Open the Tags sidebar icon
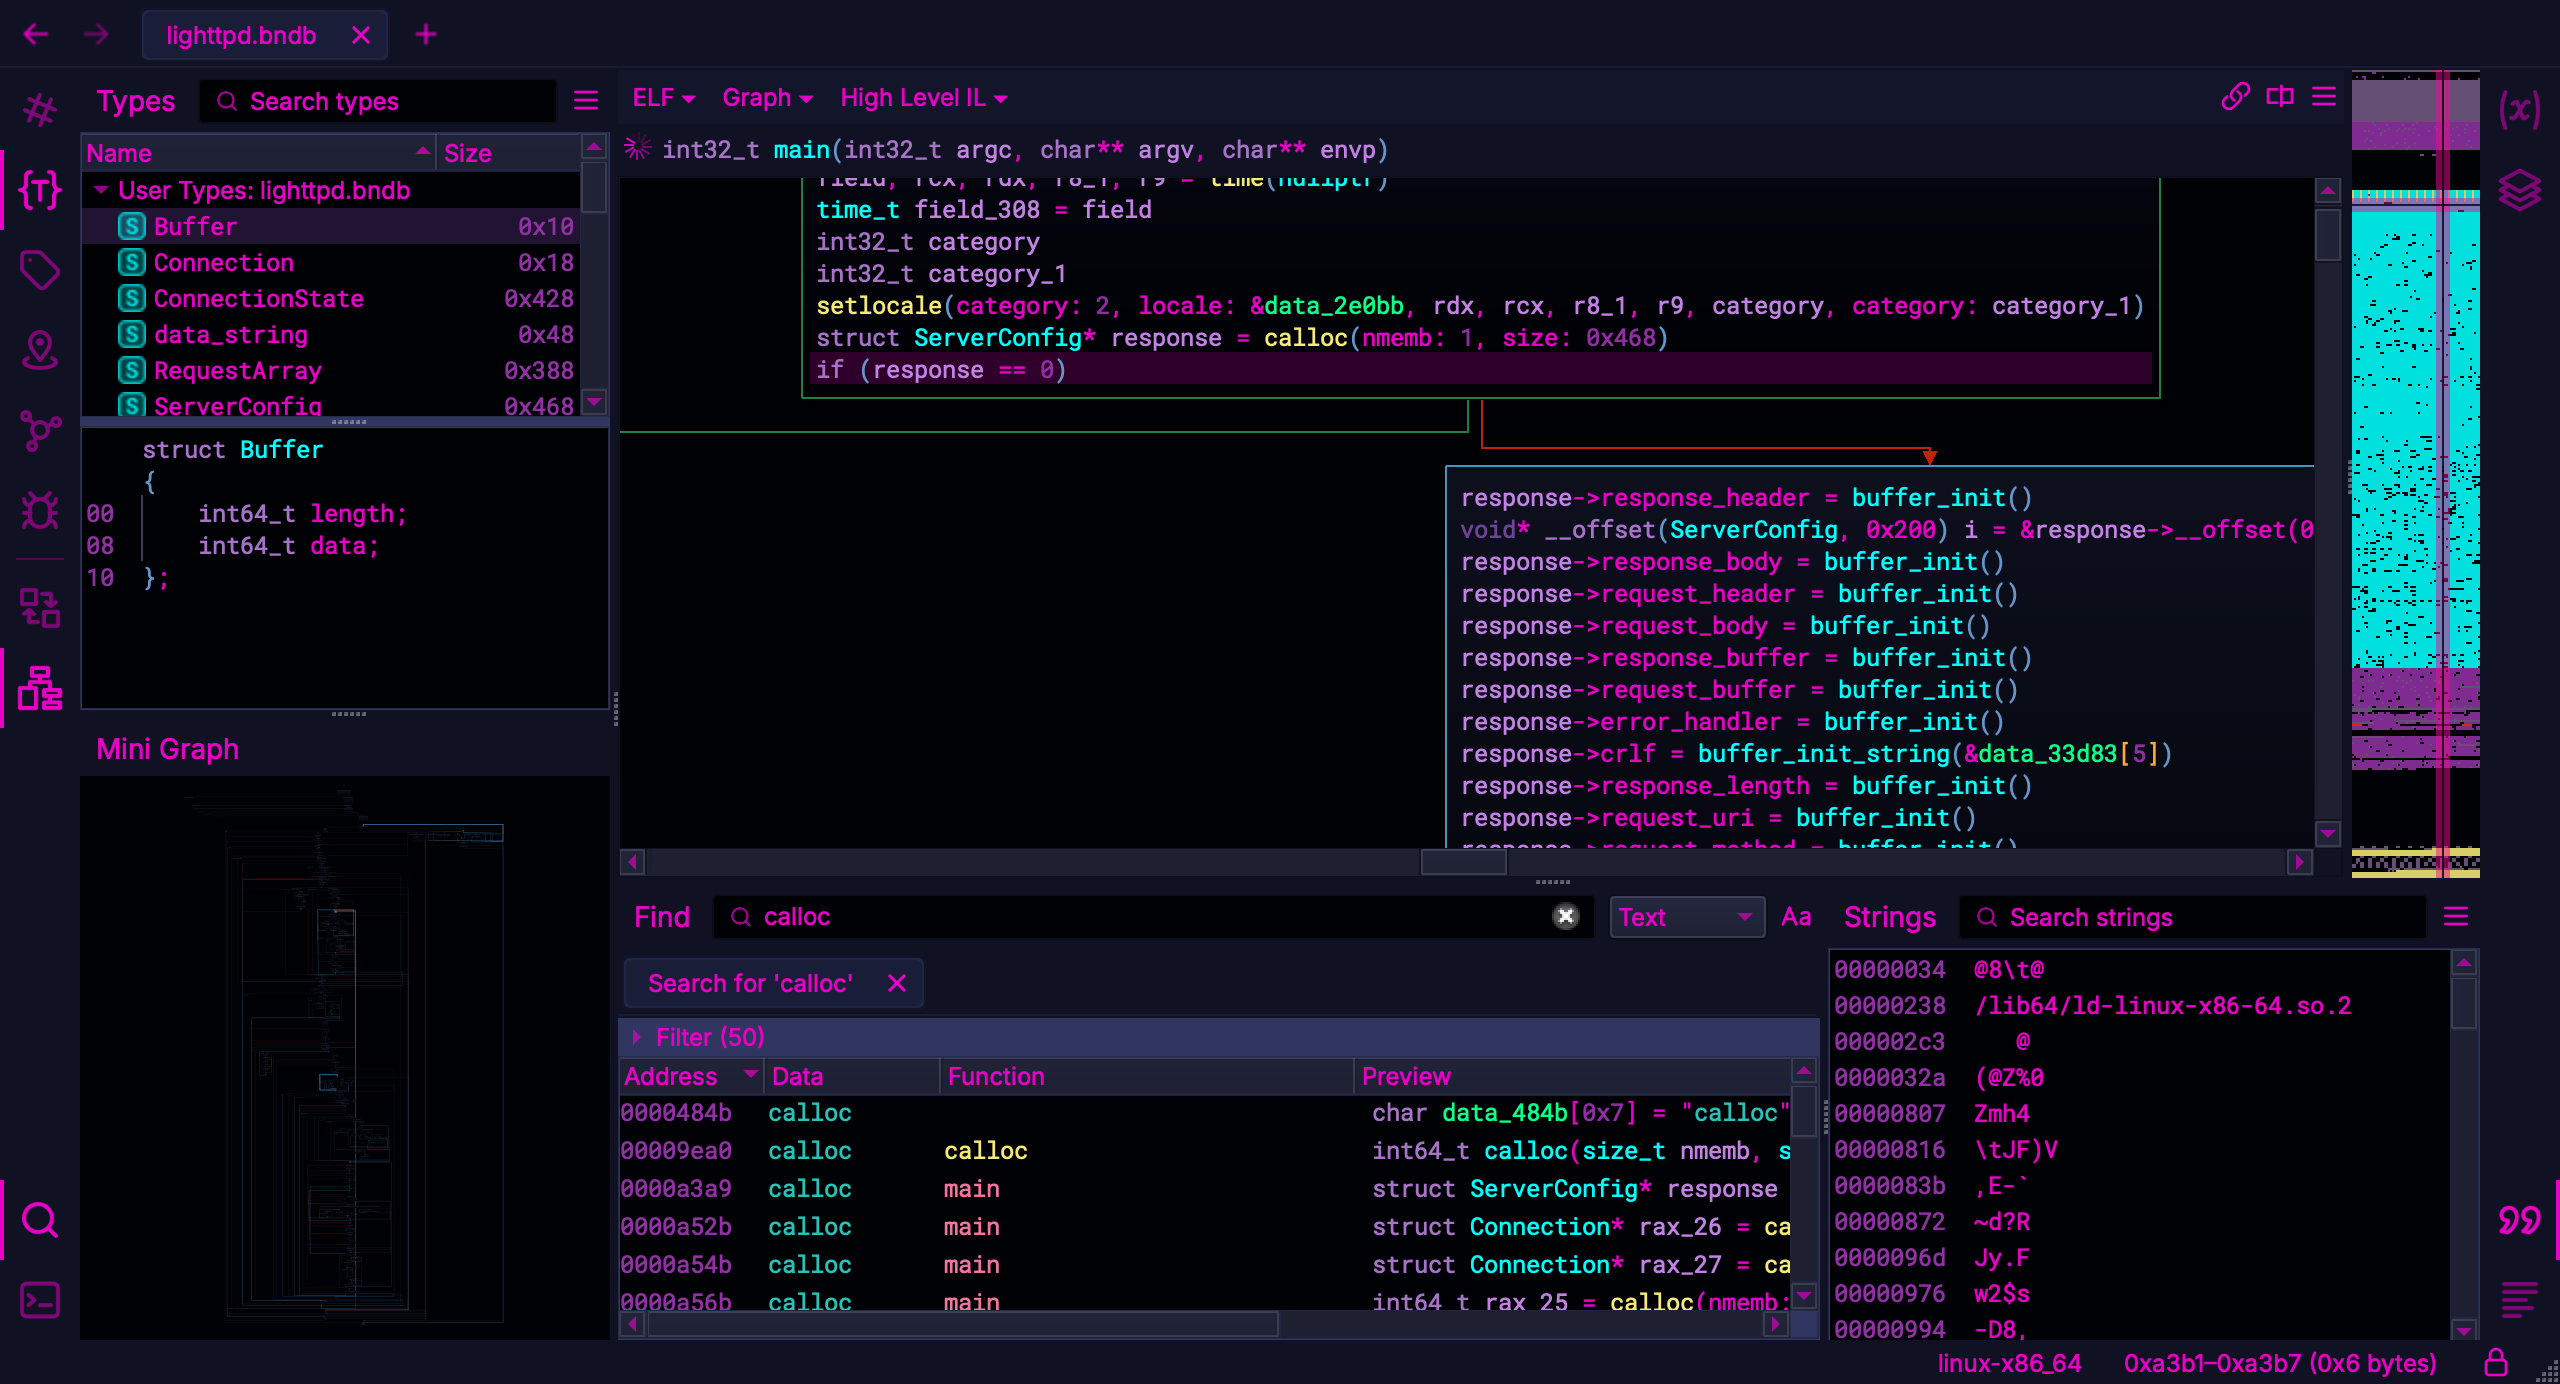This screenshot has width=2560, height=1384. click(40, 270)
